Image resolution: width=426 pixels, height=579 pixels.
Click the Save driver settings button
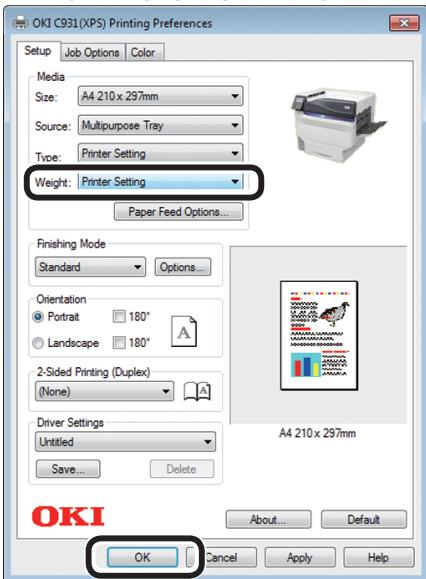pos(68,469)
